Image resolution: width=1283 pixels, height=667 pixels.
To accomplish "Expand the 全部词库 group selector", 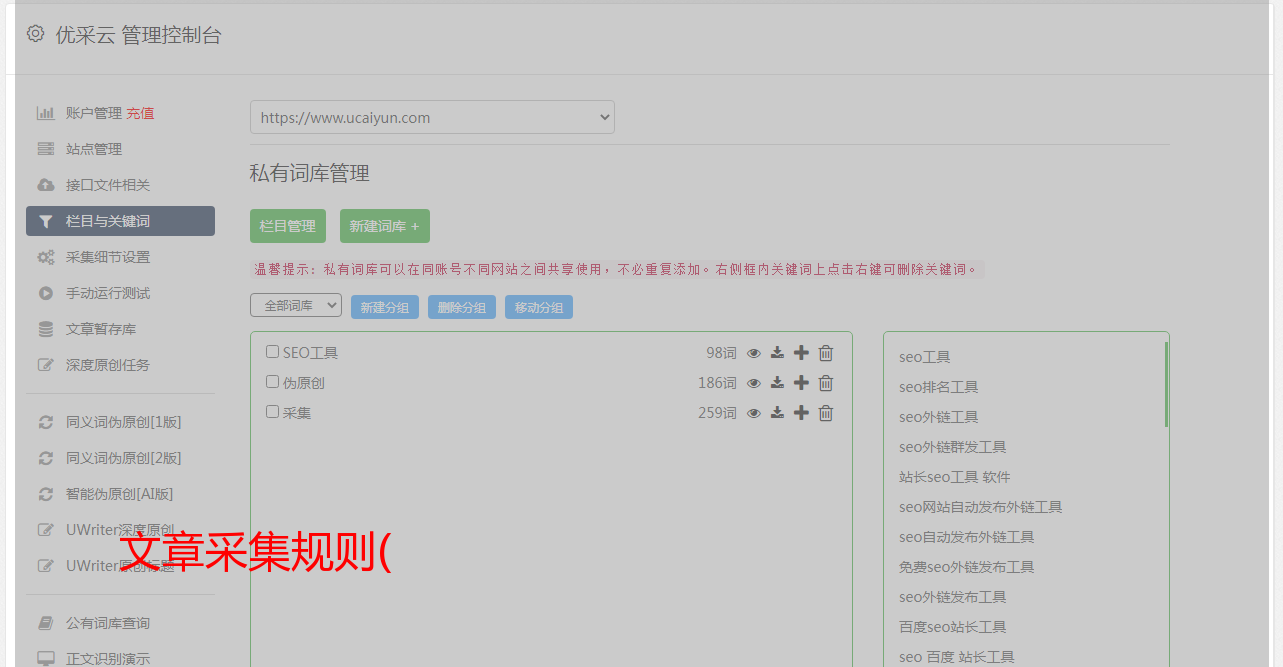I will pyautogui.click(x=296, y=306).
